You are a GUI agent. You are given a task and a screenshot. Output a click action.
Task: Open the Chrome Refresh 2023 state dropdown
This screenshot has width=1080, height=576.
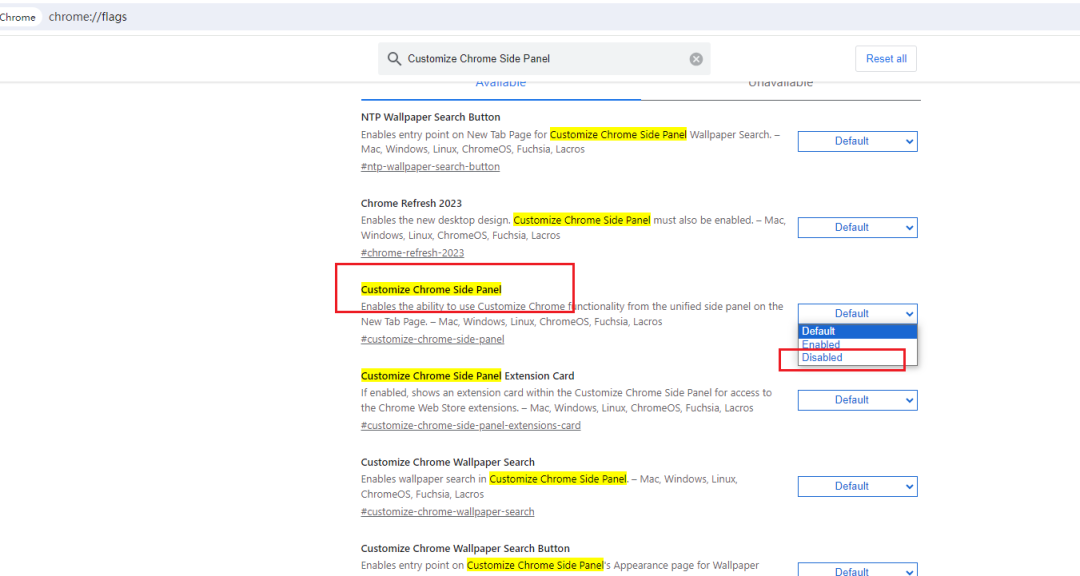858,227
